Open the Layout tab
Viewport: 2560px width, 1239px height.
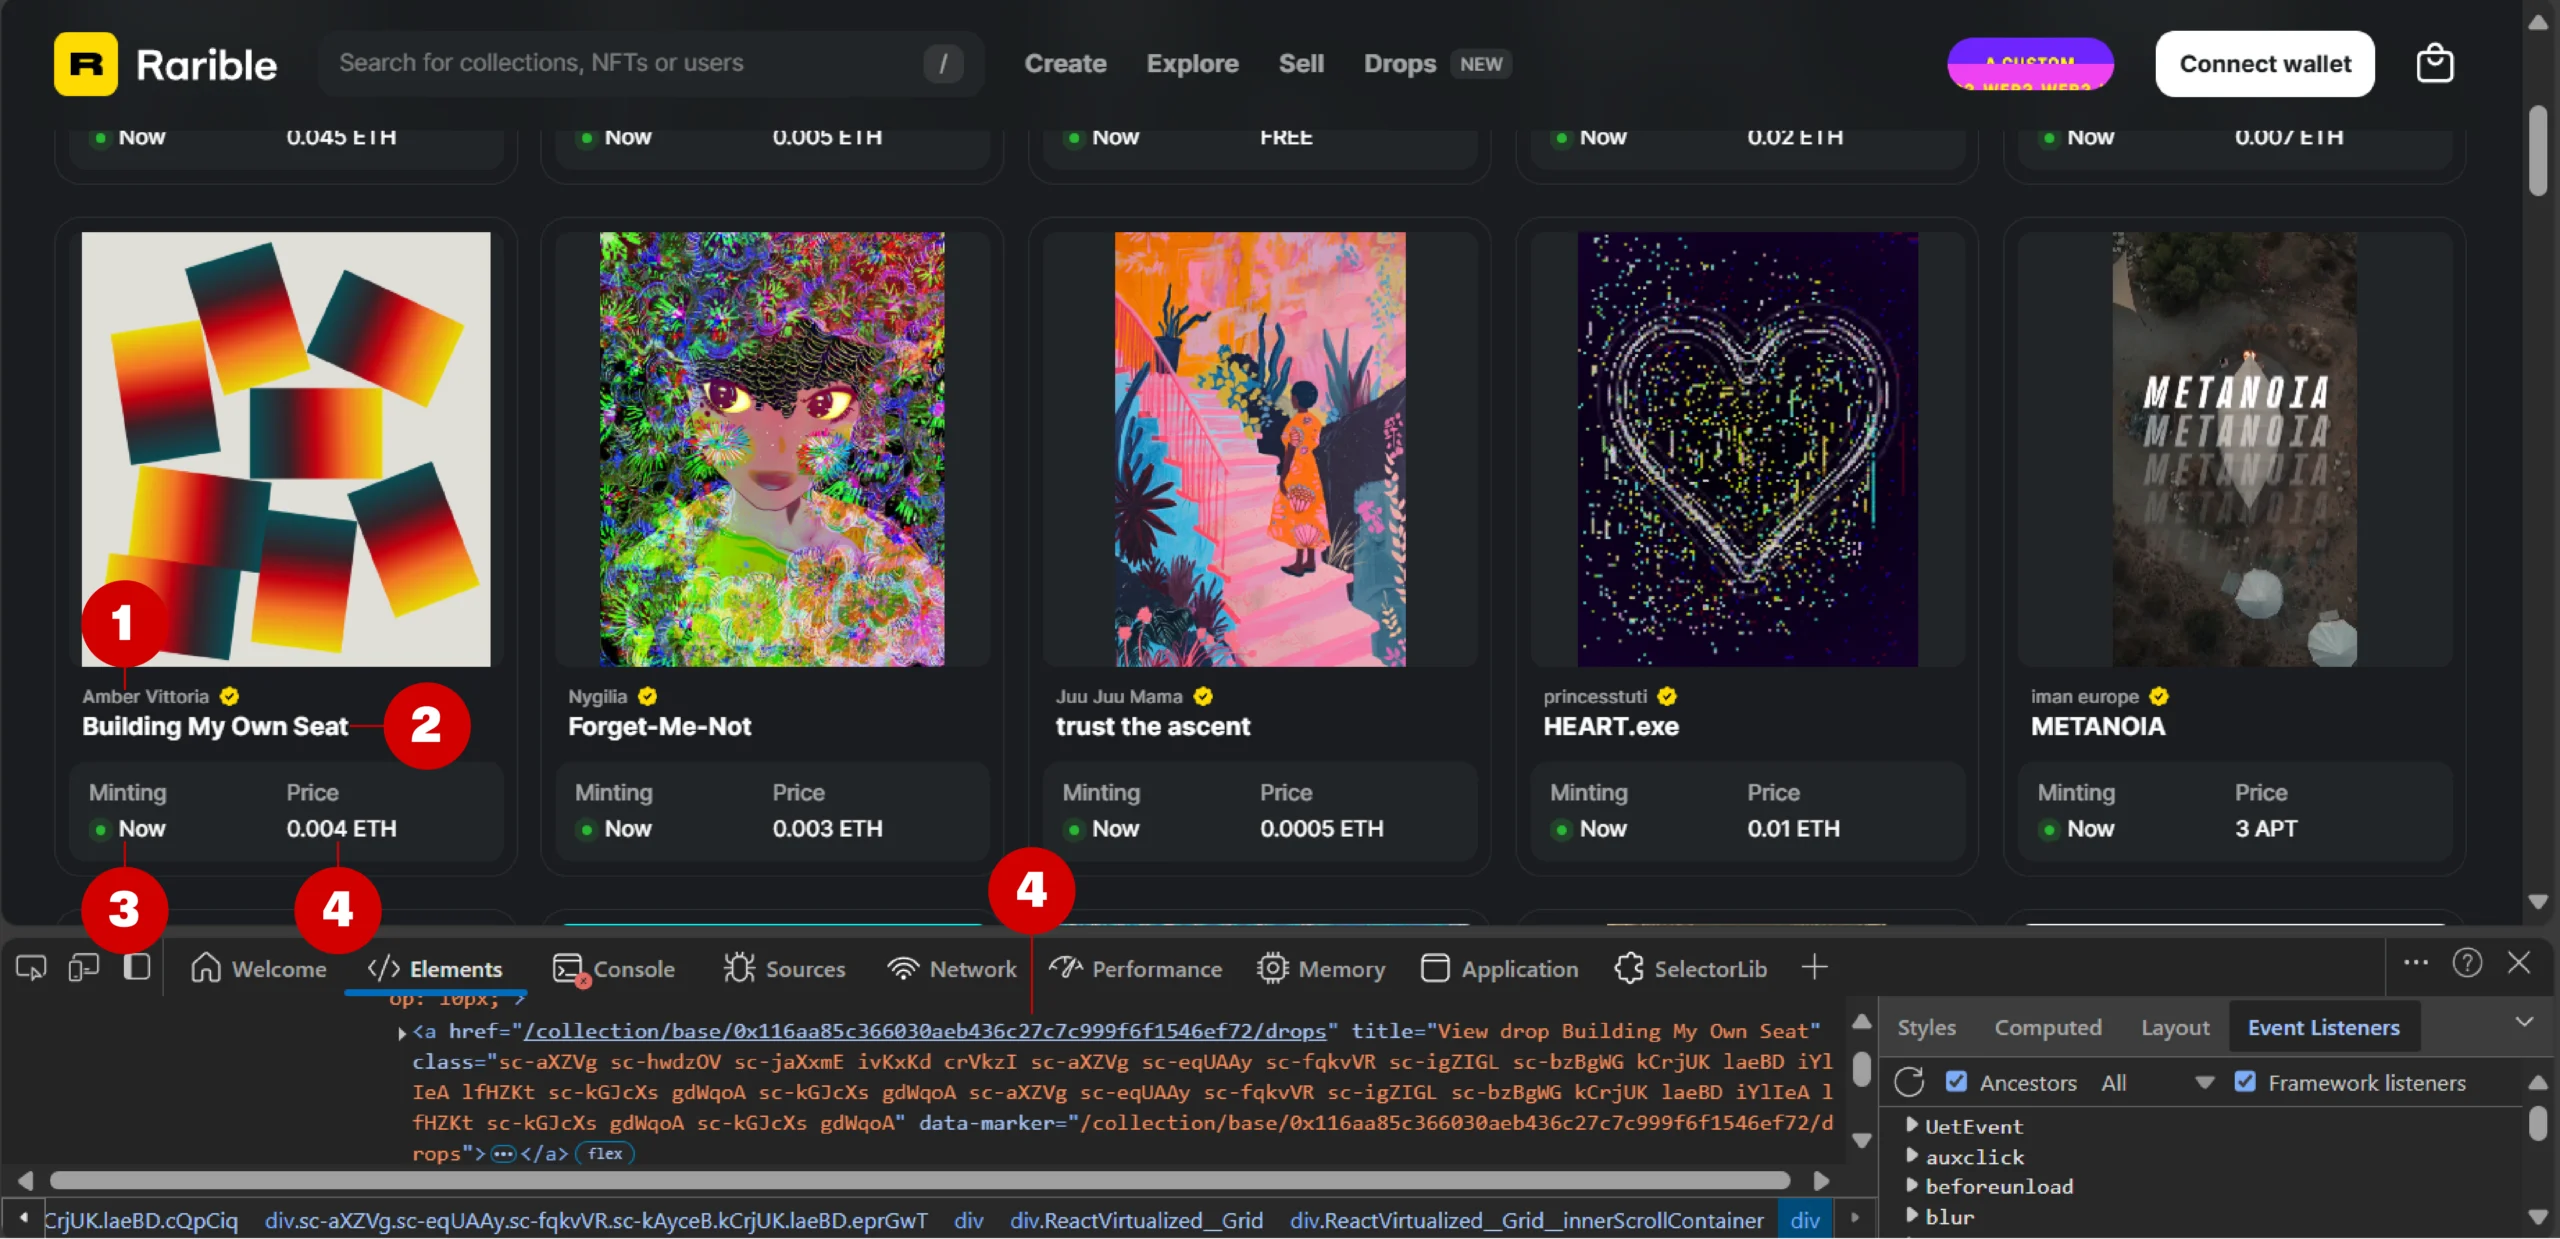(x=2175, y=1027)
